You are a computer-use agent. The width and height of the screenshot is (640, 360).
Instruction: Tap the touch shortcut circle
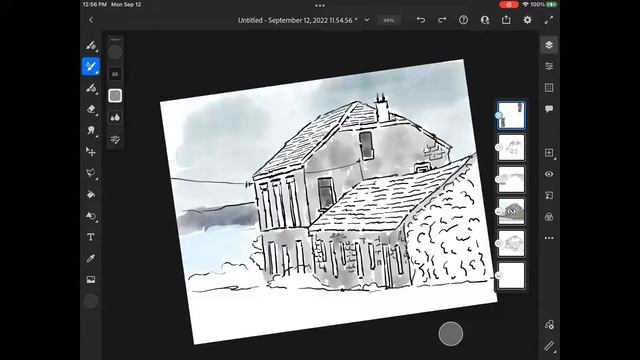(451, 334)
